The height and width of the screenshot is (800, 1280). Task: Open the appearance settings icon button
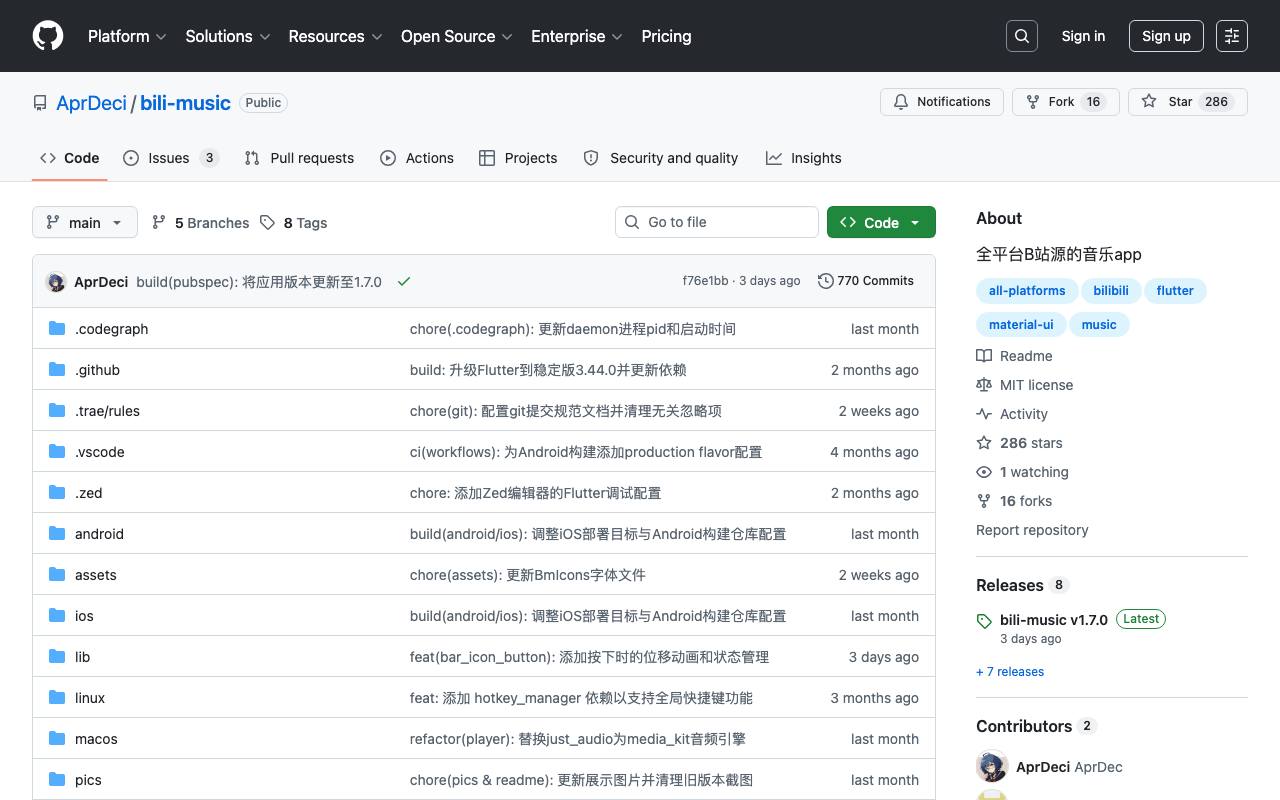click(x=1232, y=36)
